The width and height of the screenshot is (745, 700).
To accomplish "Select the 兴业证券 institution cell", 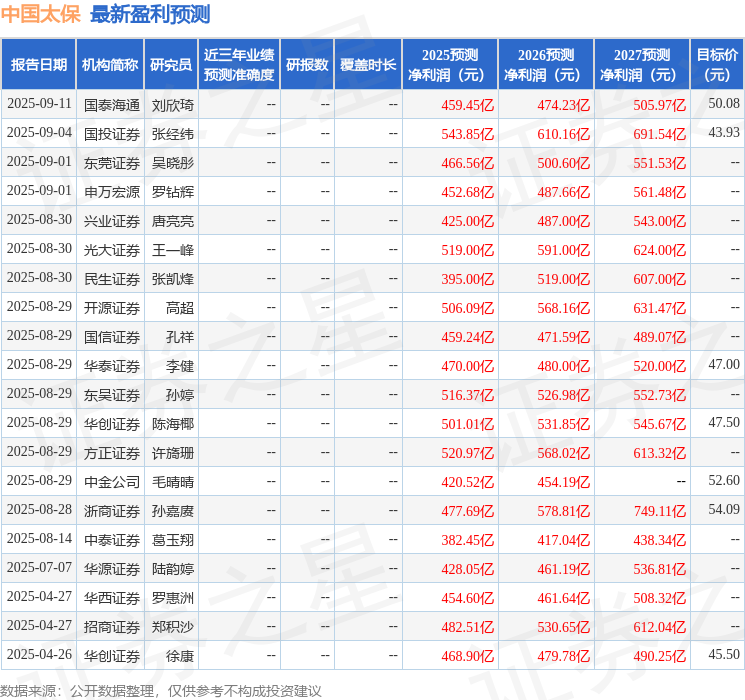I will pyautogui.click(x=112, y=221).
